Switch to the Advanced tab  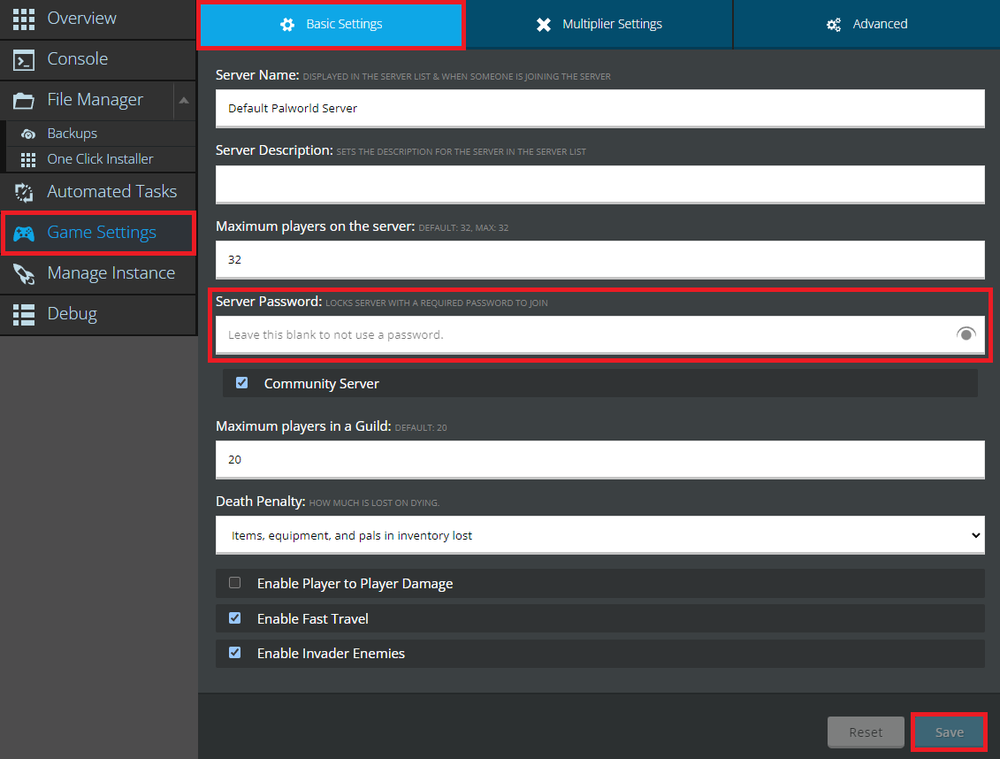click(865, 23)
